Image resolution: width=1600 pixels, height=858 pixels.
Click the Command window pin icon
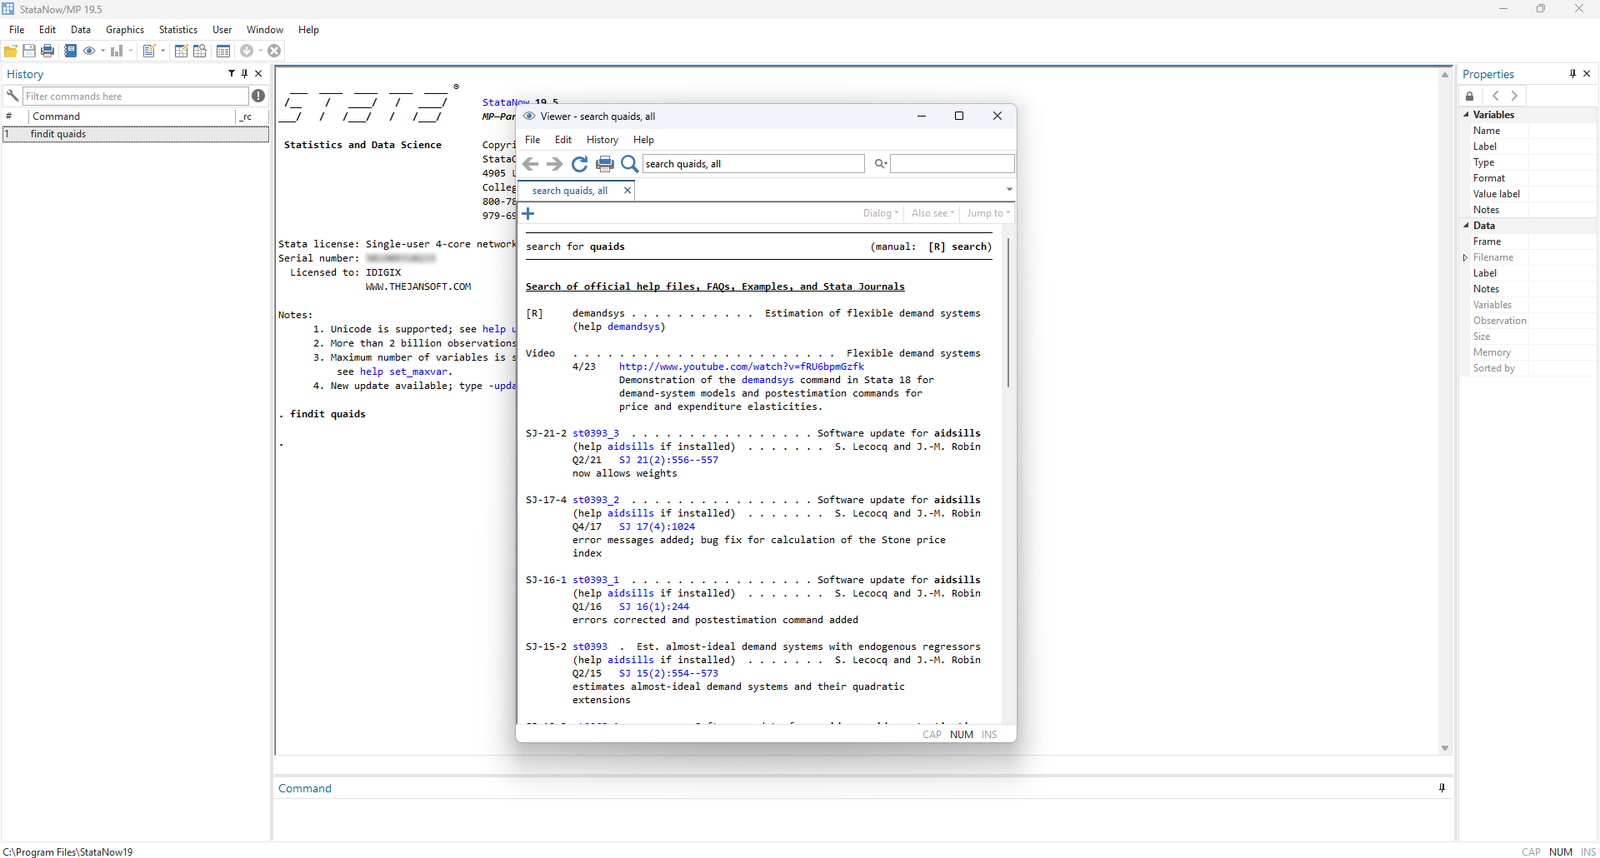tap(1442, 788)
